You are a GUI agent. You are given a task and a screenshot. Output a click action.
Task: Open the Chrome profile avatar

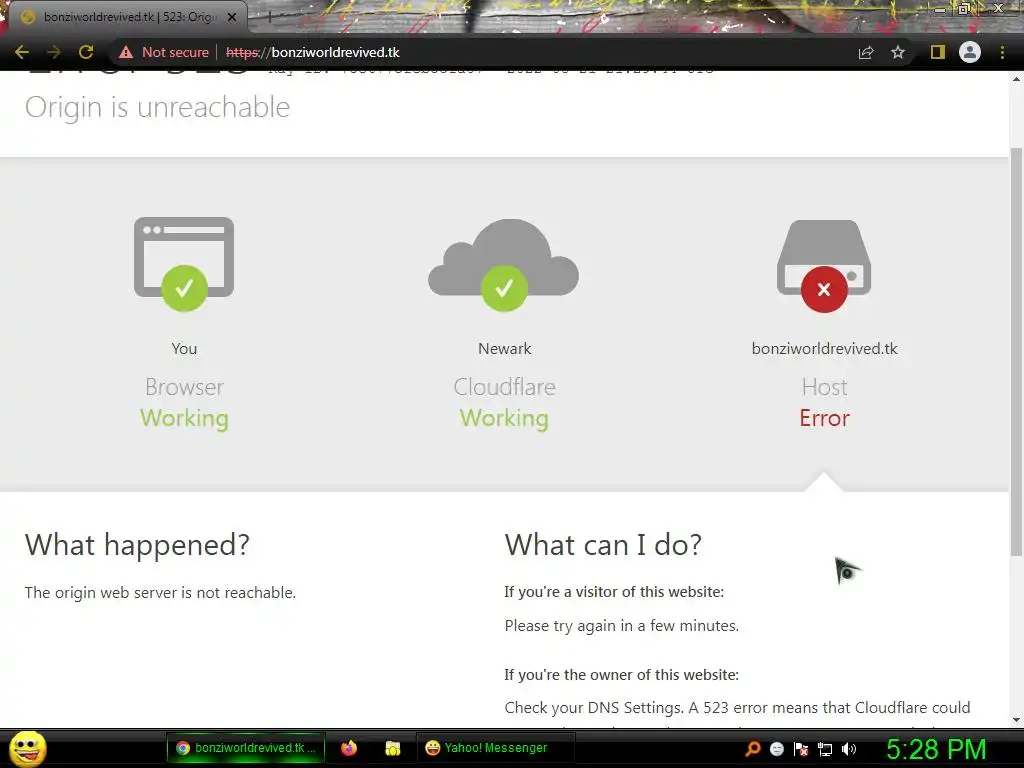pos(970,52)
